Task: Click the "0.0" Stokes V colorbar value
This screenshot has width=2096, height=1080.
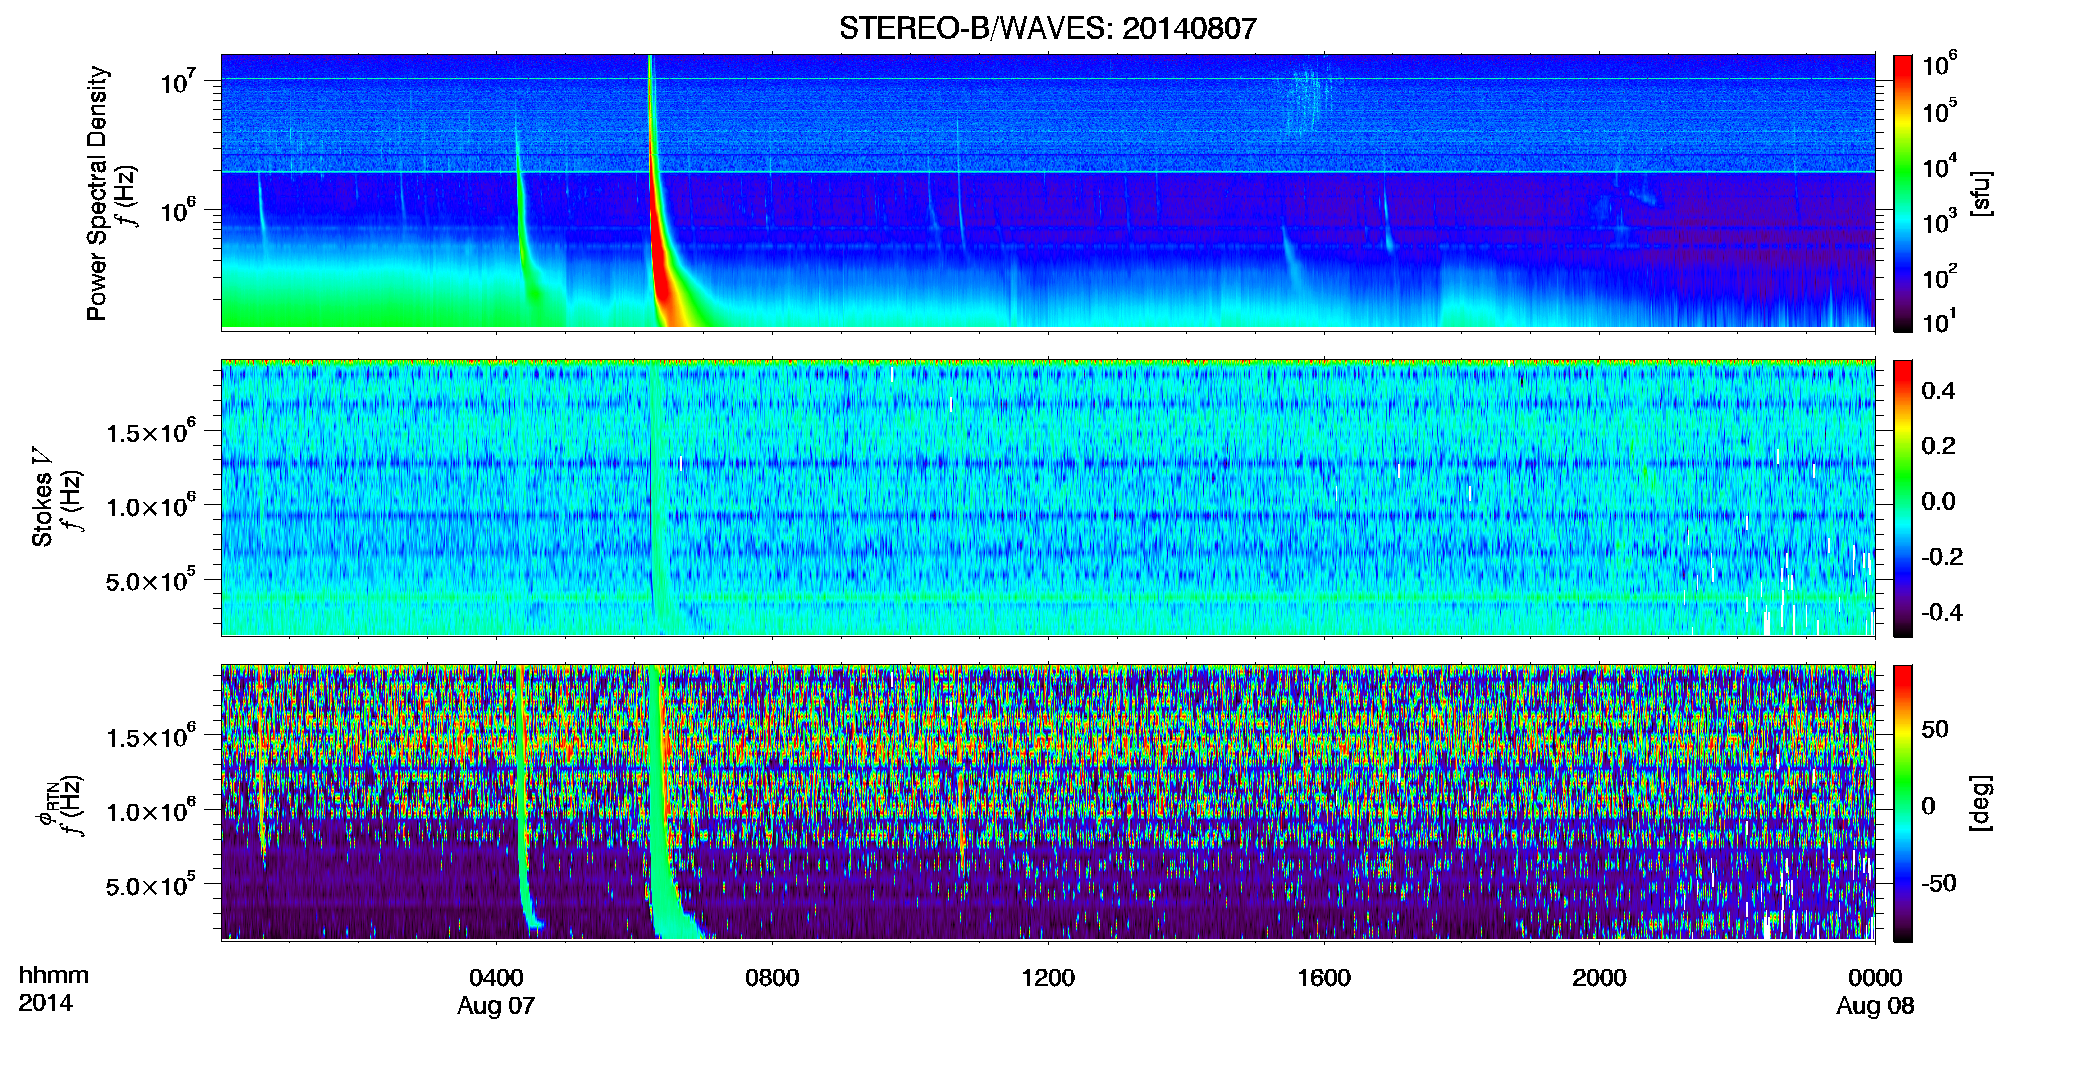Action: point(1938,502)
